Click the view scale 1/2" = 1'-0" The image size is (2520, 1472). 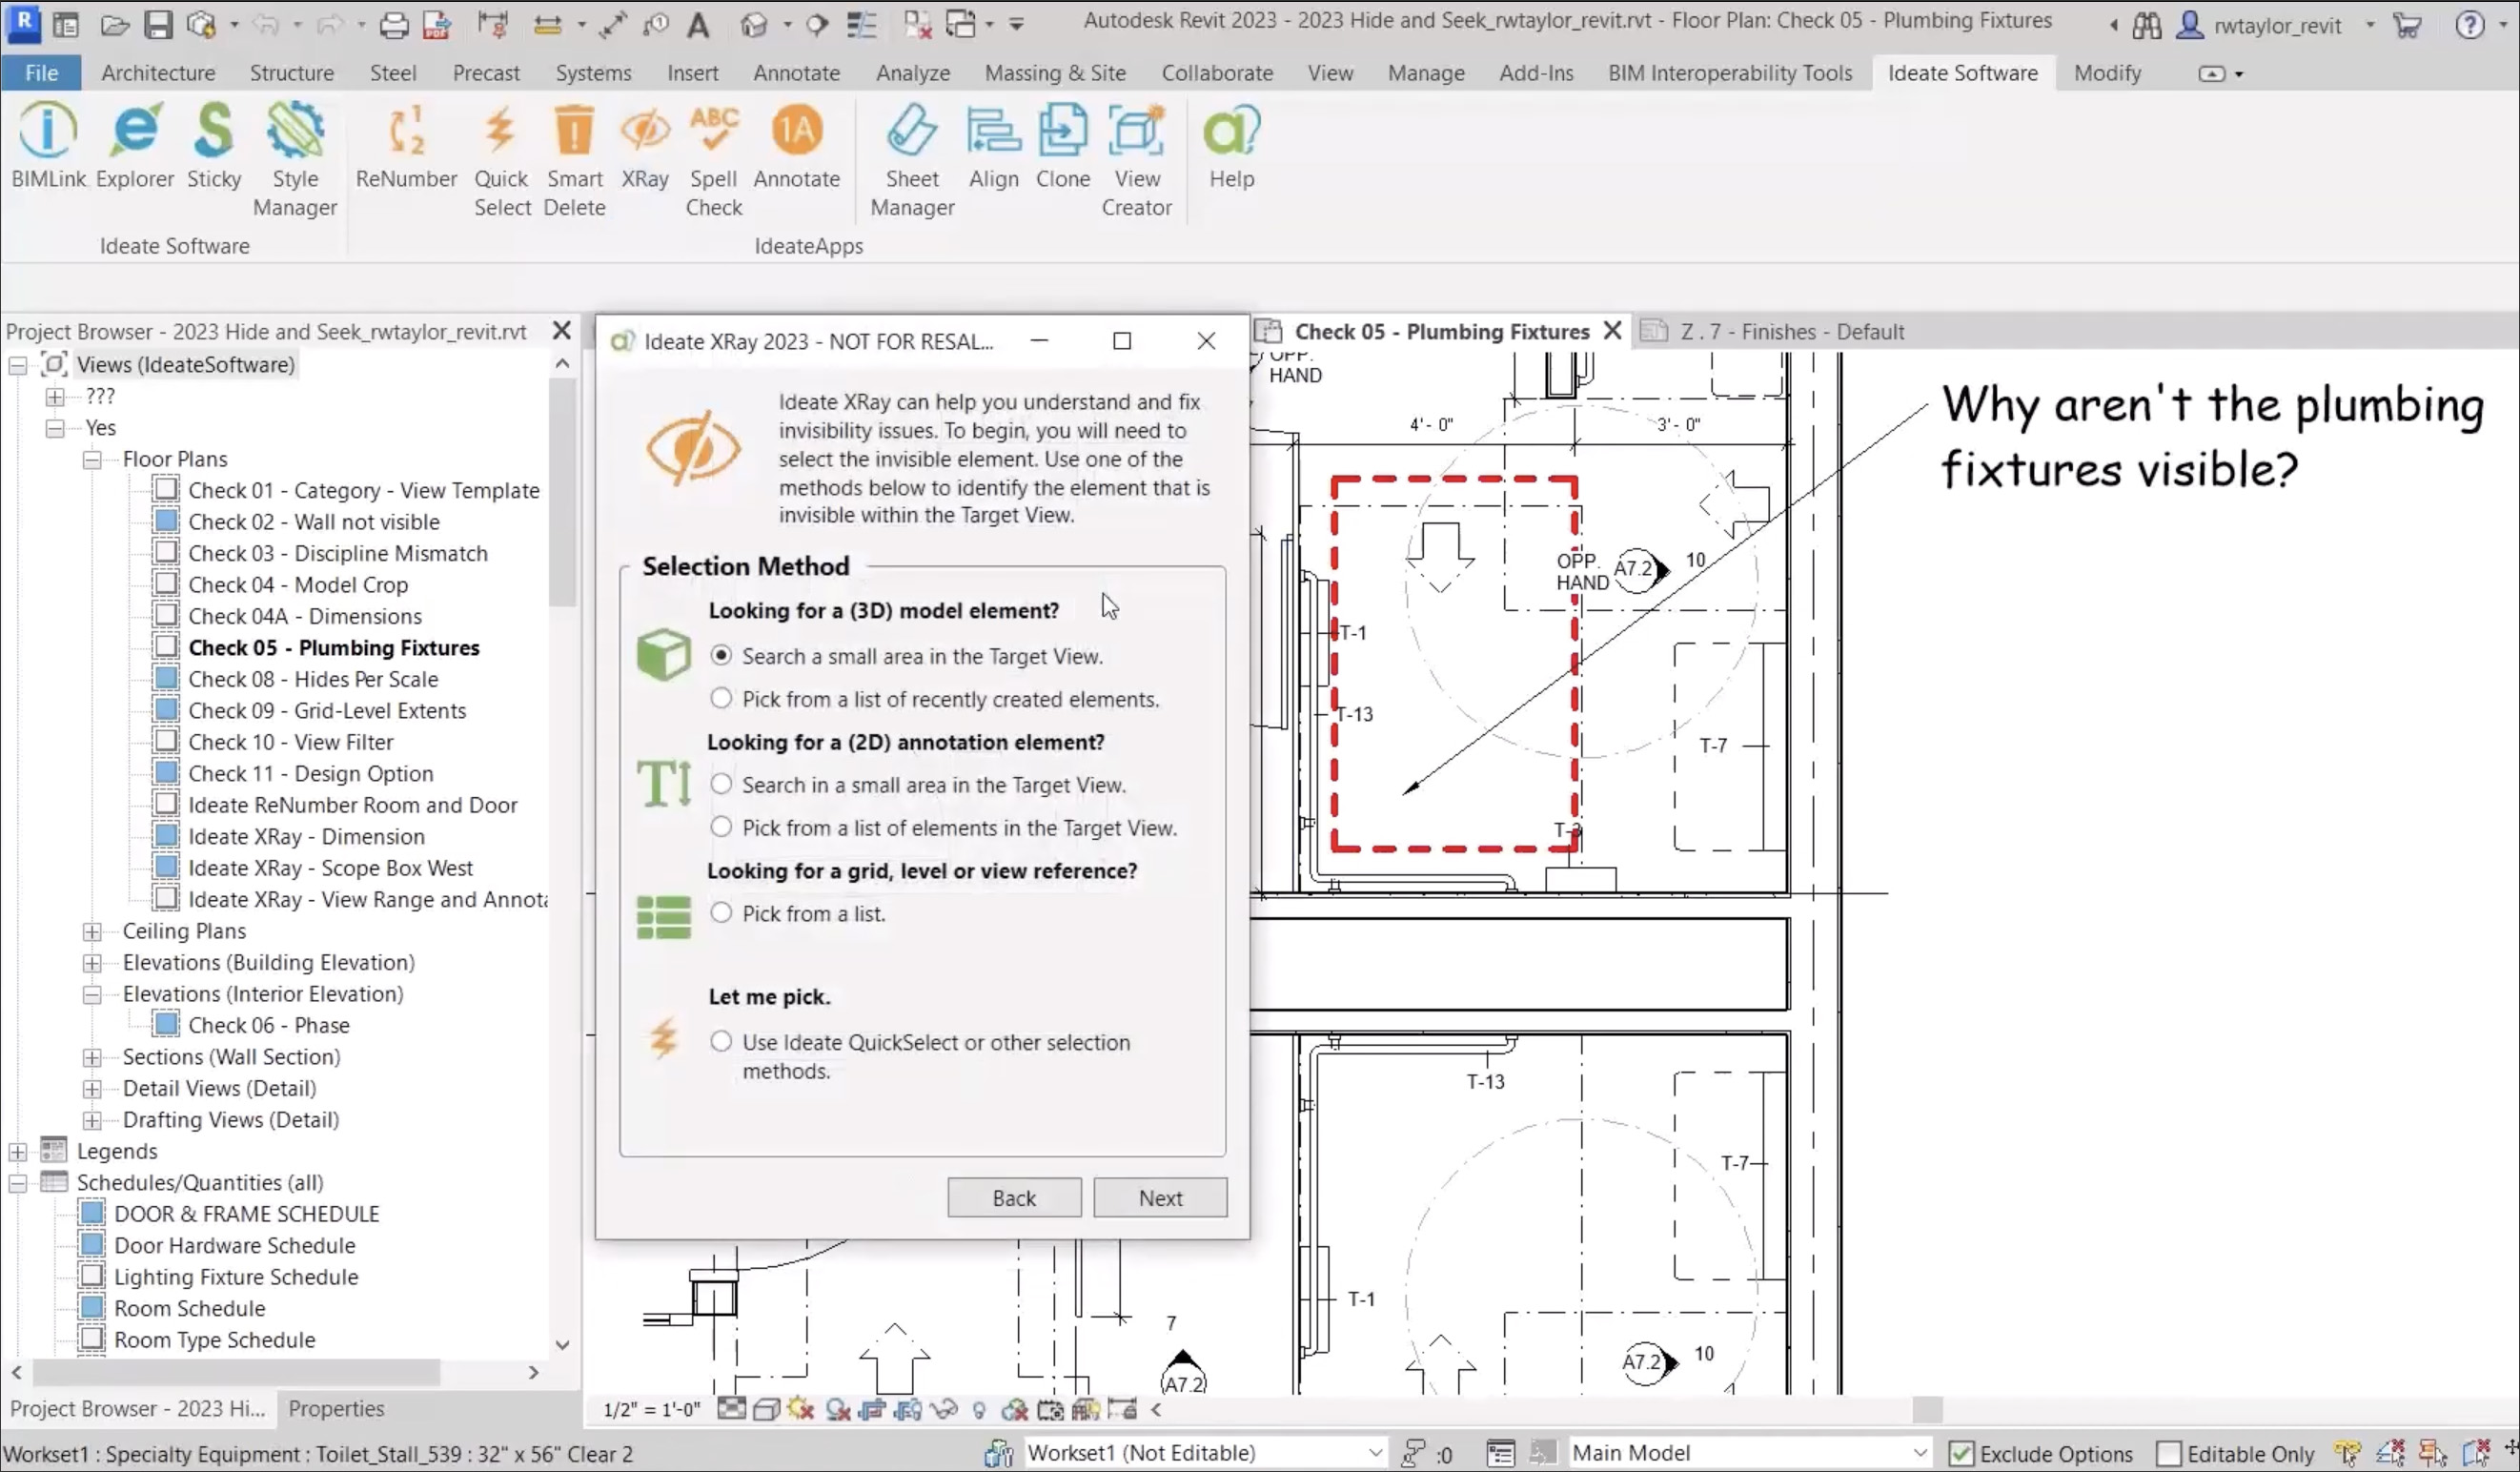pos(651,1410)
